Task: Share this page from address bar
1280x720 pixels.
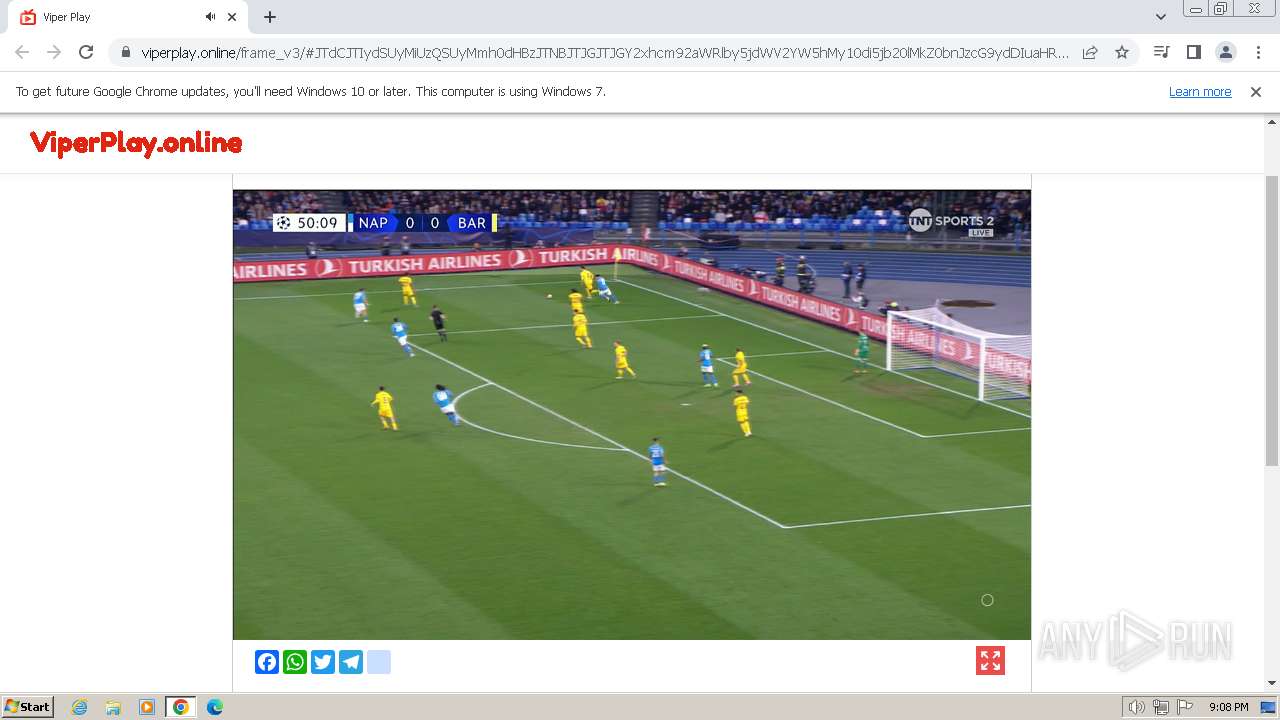Action: tap(1090, 52)
